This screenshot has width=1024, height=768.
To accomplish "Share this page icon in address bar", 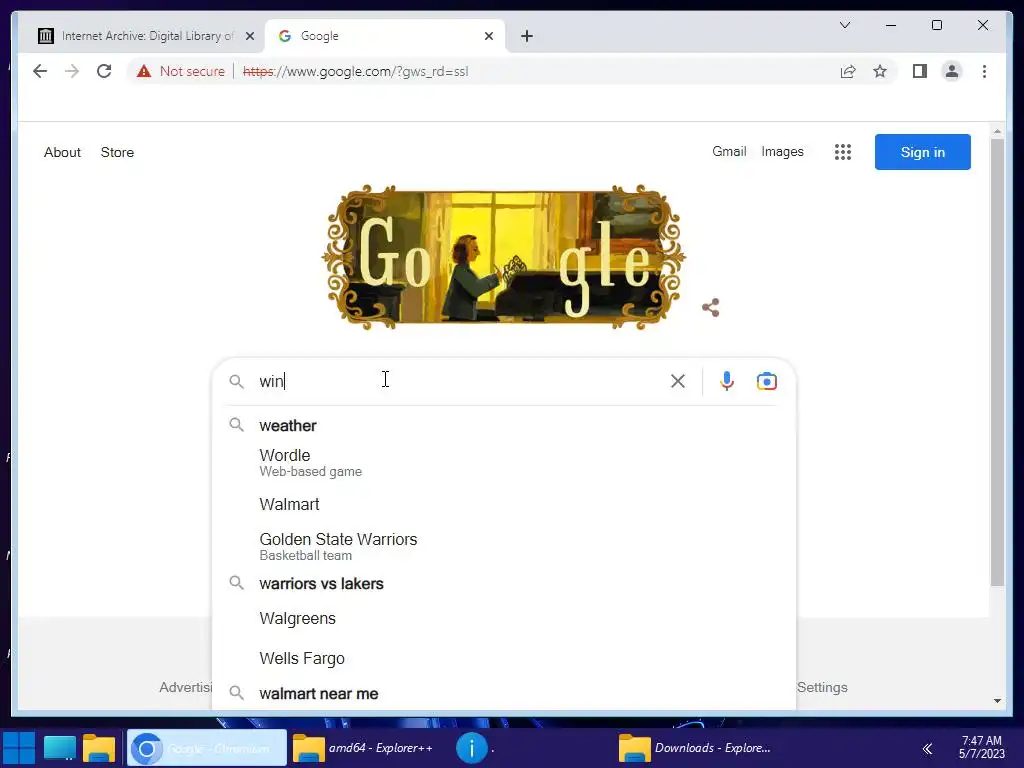I will (x=848, y=71).
